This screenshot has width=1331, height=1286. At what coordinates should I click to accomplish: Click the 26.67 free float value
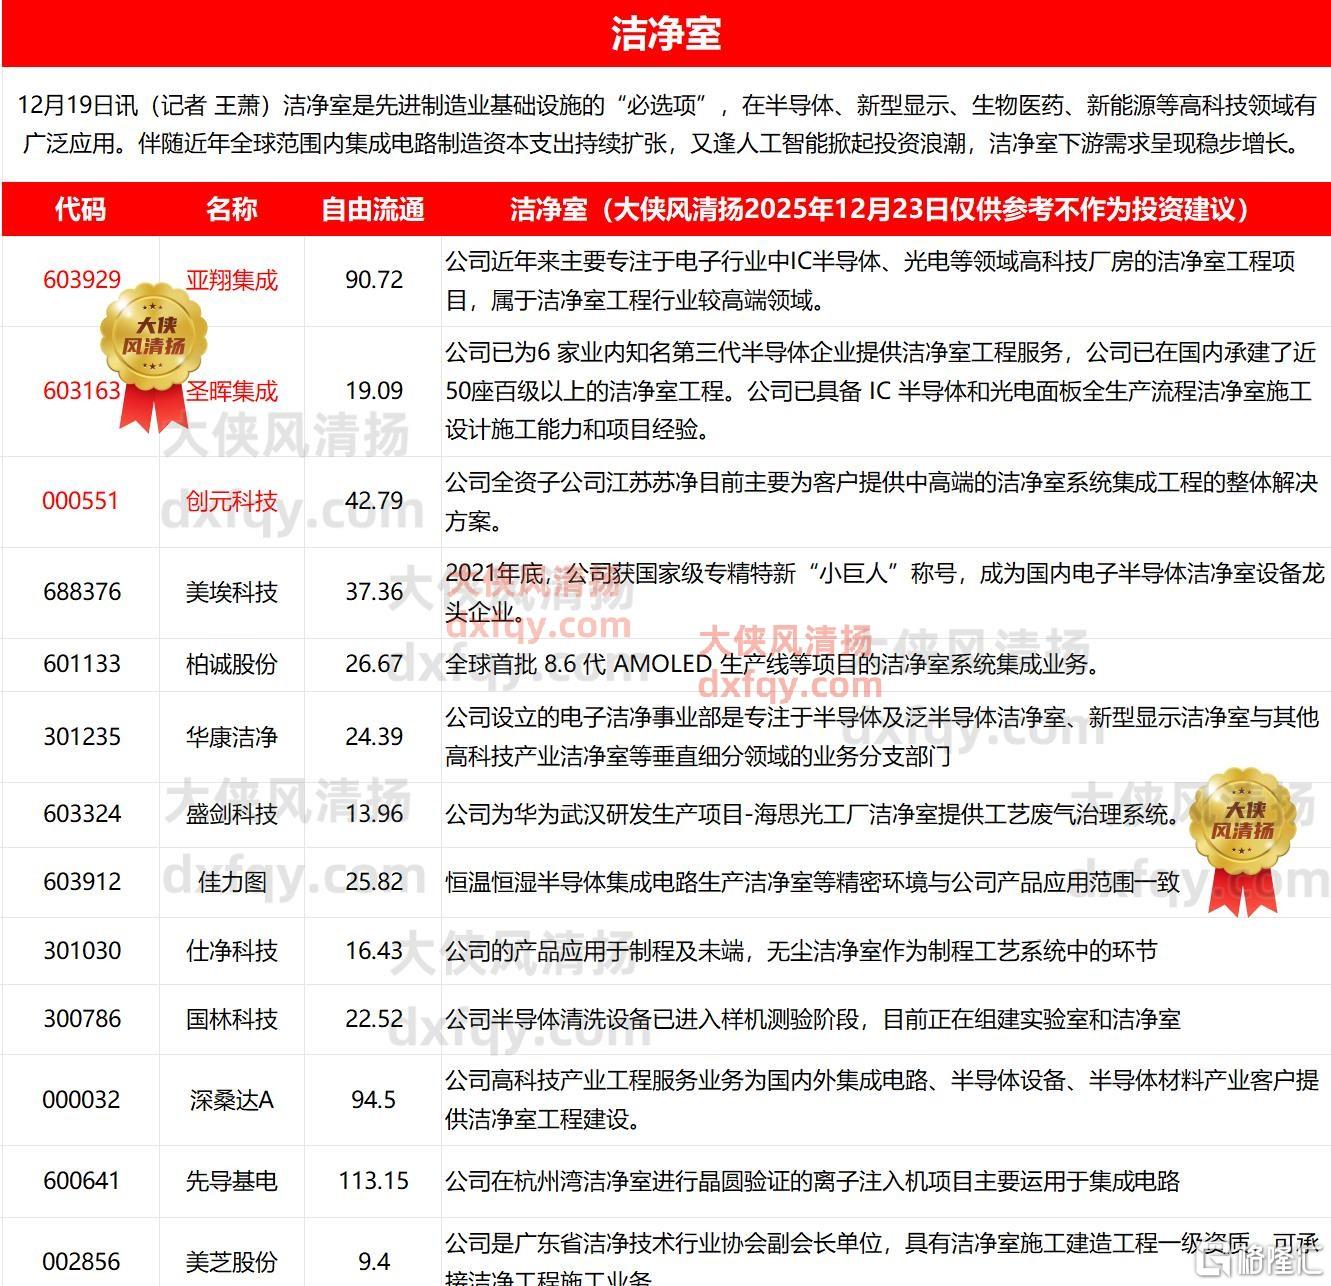coord(374,664)
